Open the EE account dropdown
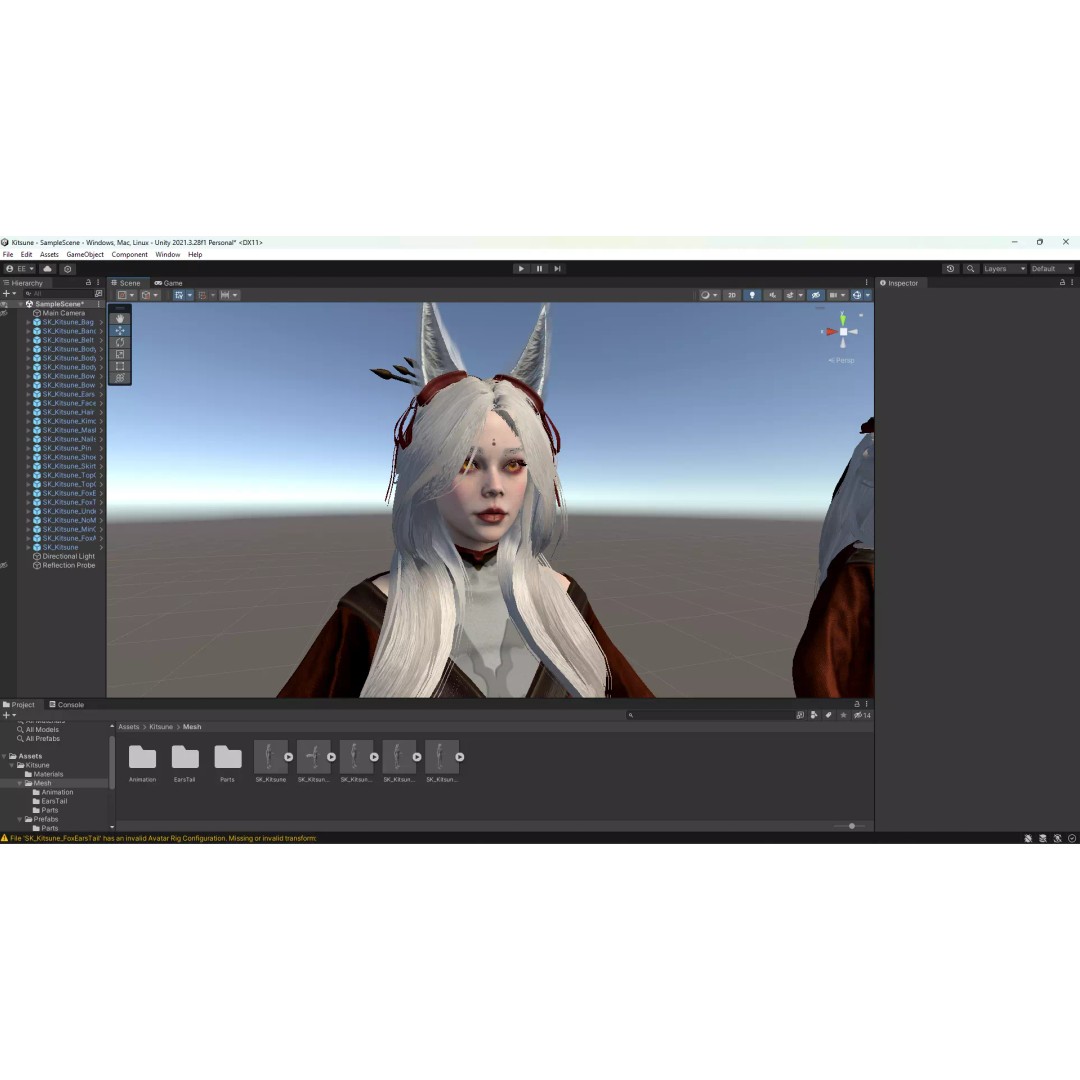Screen dimensions: 1080x1080 click(x=20, y=269)
